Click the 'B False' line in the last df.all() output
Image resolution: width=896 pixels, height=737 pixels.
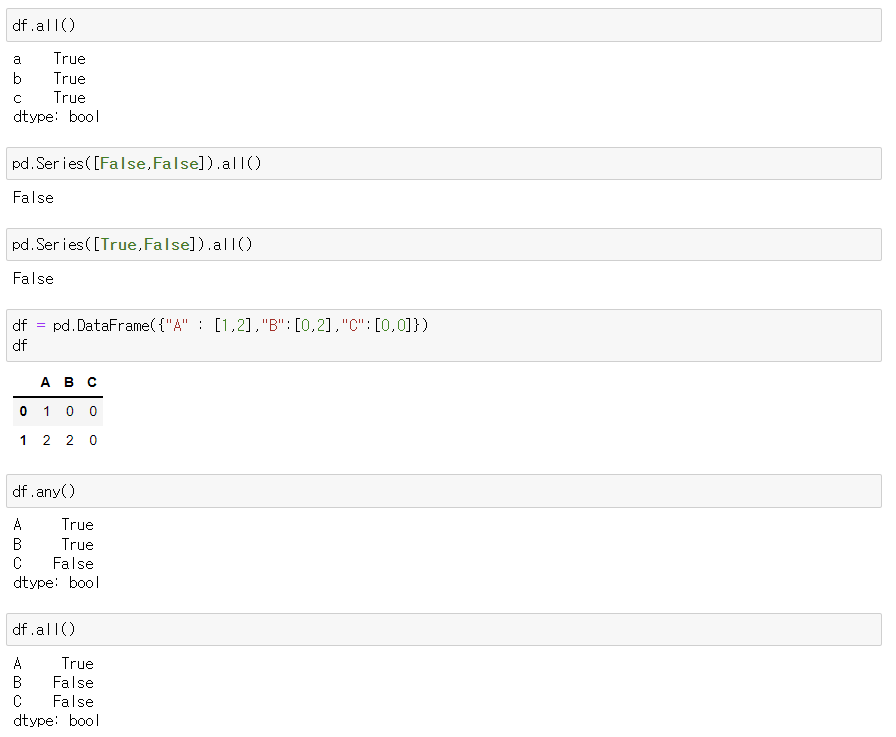pyautogui.click(x=53, y=683)
